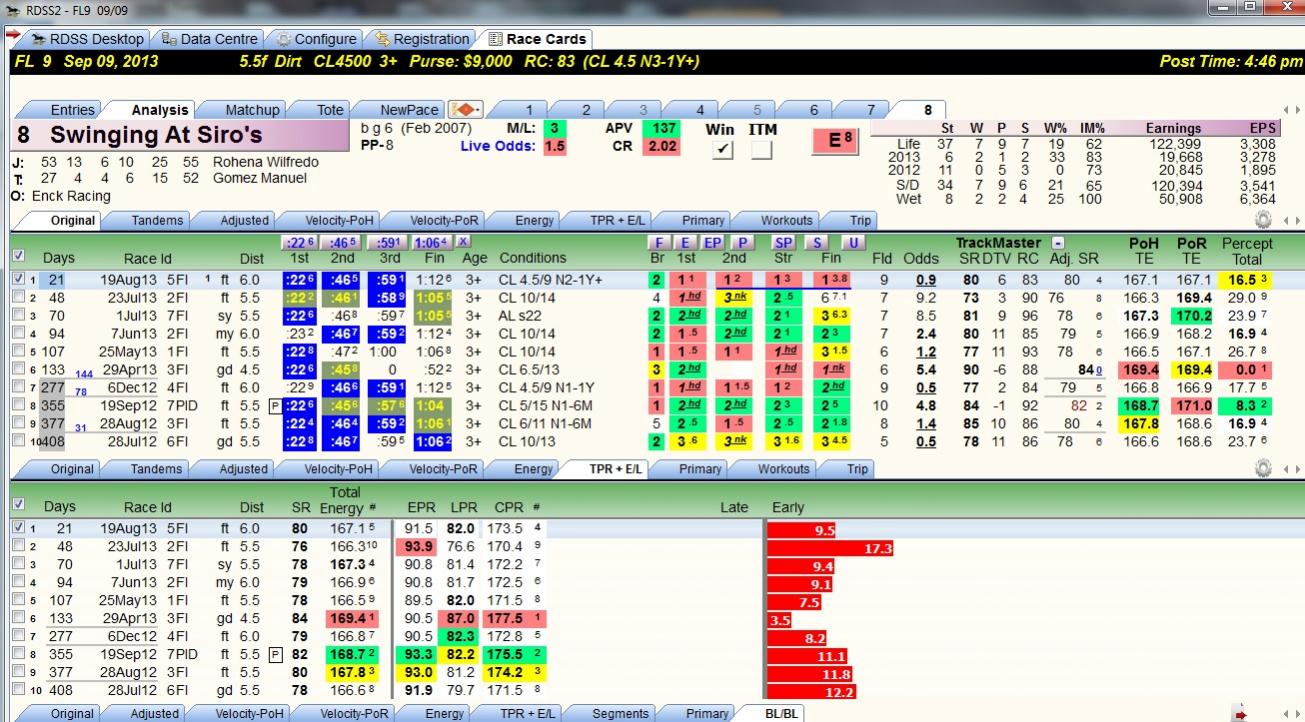Check upper row 19Sep12 7PID race checkbox
The height and width of the screenshot is (722, 1305).
click(x=18, y=406)
